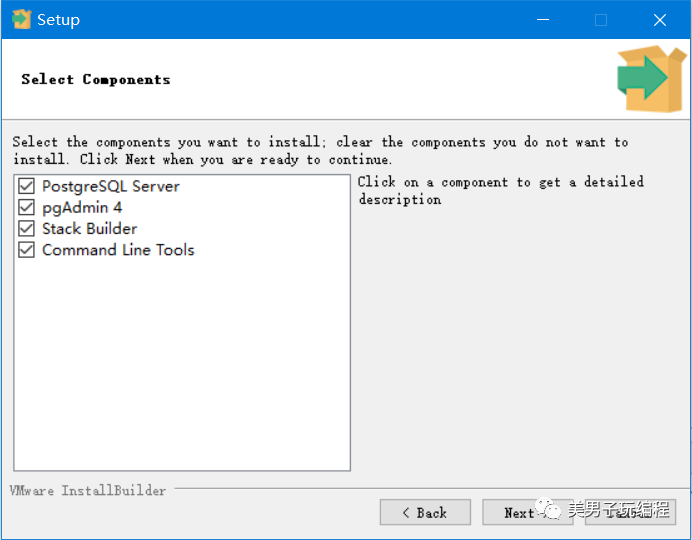
Task: Select the PostgreSQL Server component label
Action: (x=111, y=186)
